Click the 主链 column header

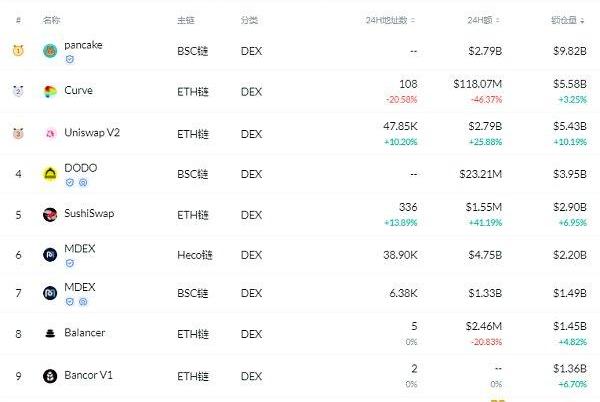(186, 20)
